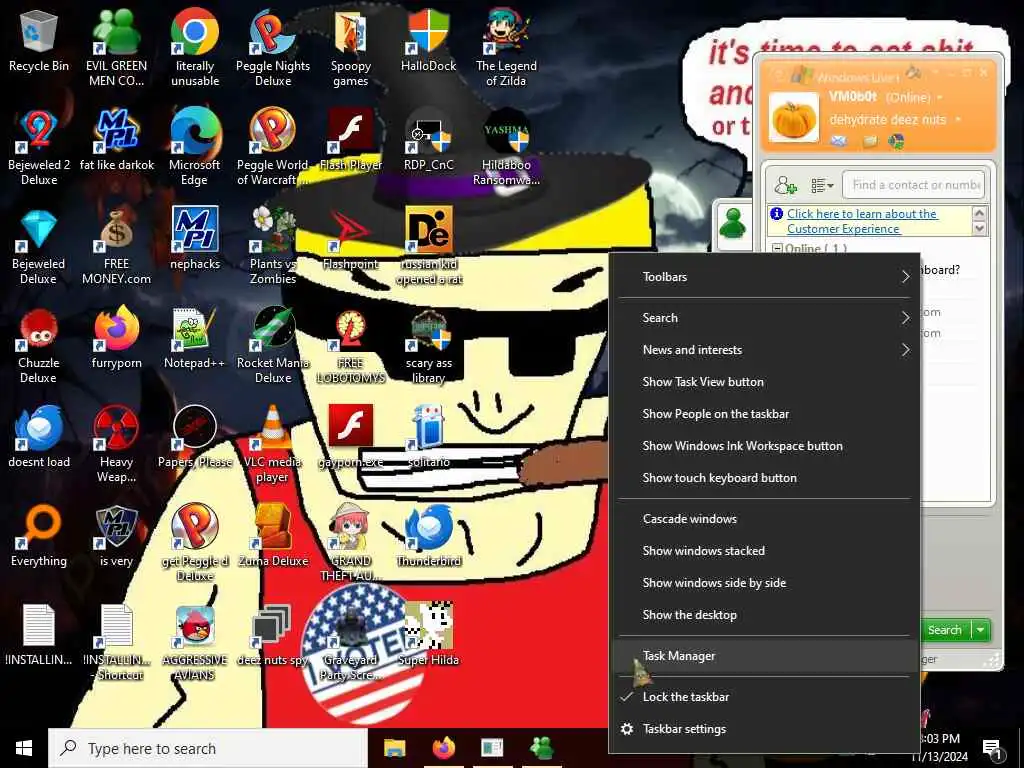Choose Show windows side by side
The height and width of the screenshot is (768, 1024).
[764, 583]
